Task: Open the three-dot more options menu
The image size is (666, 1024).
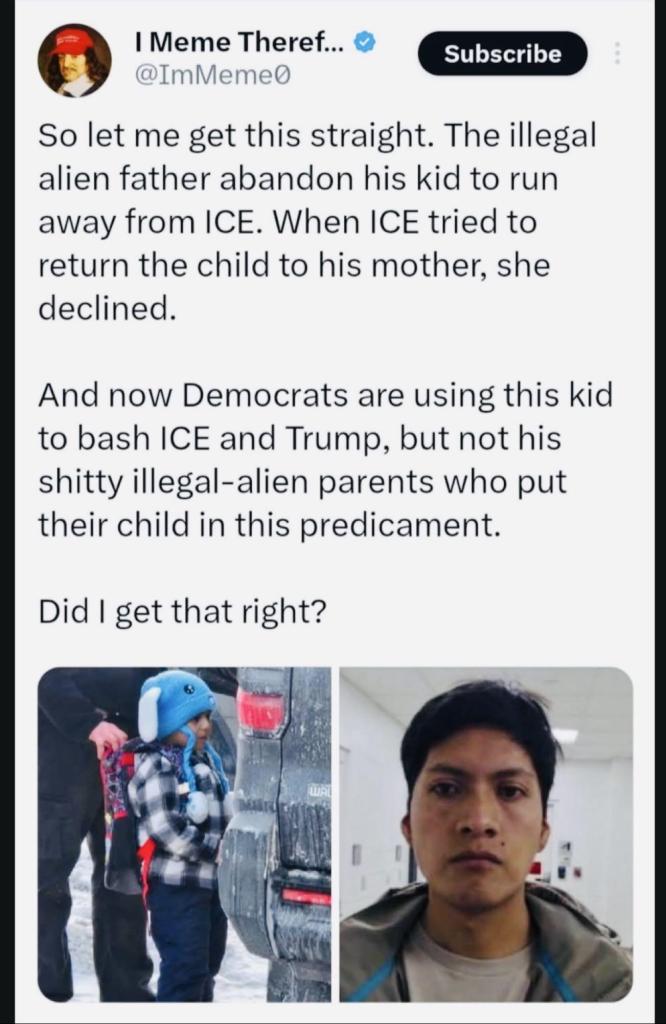Action: click(x=619, y=54)
